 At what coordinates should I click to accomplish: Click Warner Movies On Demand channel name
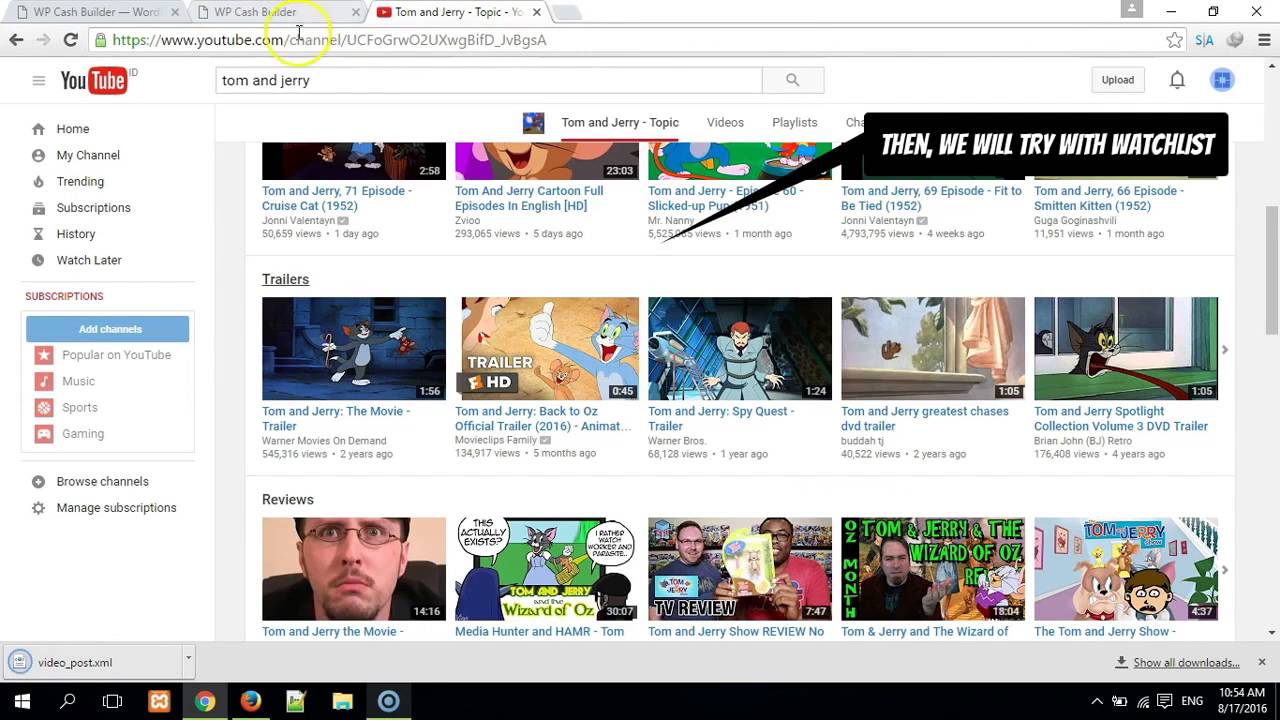pos(324,440)
